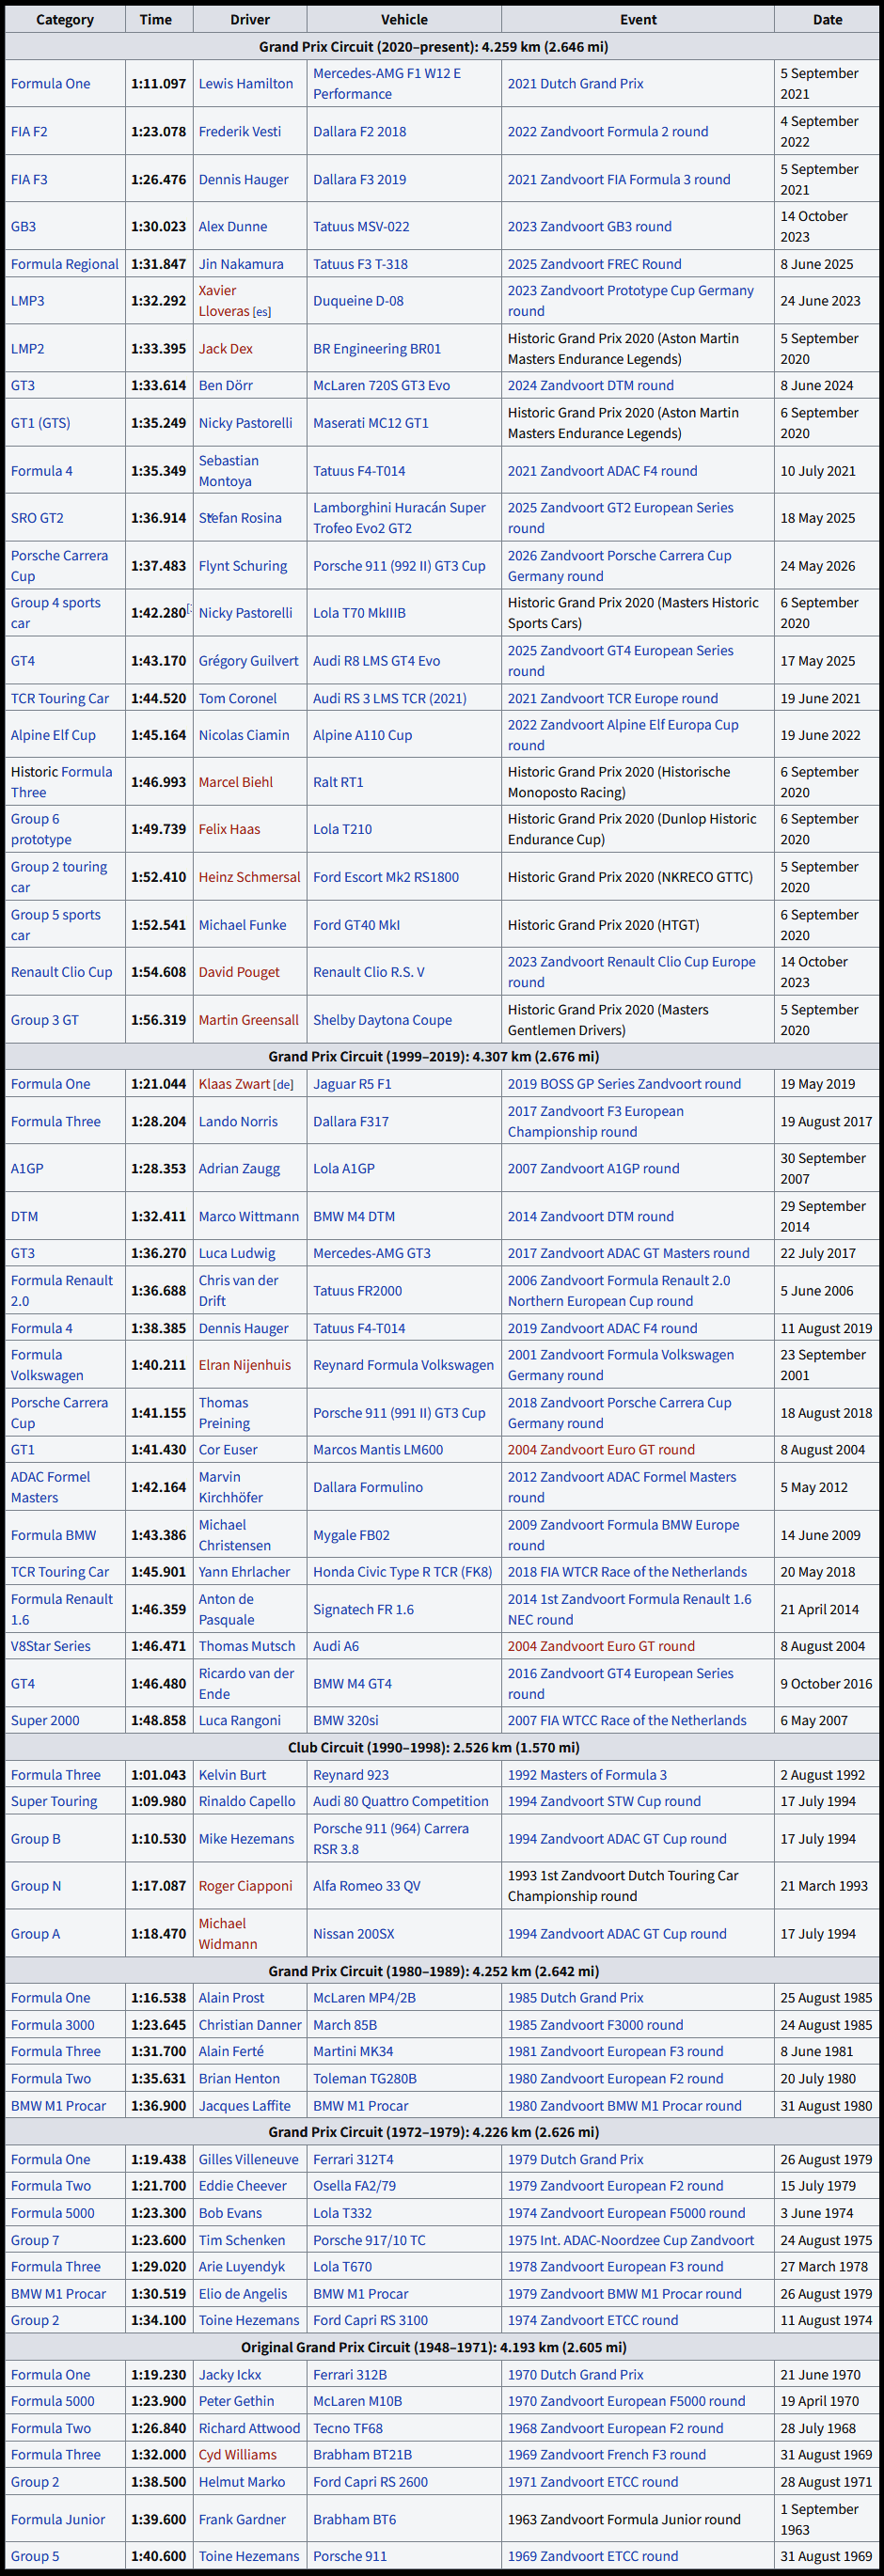This screenshot has width=884, height=2576.
Task: Click A1GP category link
Action: pos(27,1169)
